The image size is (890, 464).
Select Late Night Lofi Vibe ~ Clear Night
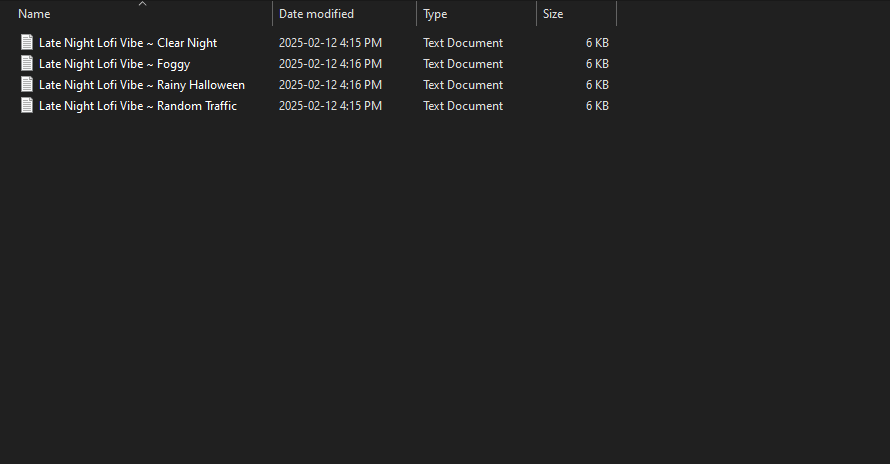[x=128, y=43]
